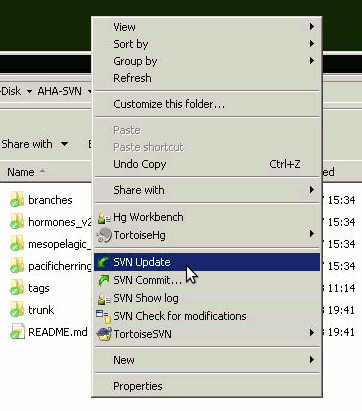
Task: Click the SVN Show log icon
Action: [x=104, y=299]
